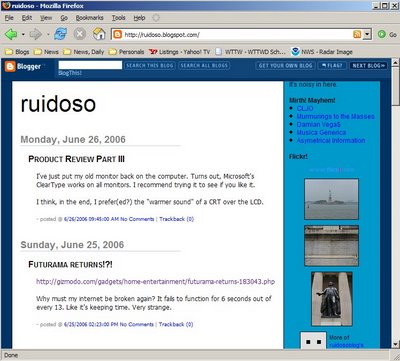
Task: Open the Forward button history dropdown arrow
Action: (x=47, y=34)
